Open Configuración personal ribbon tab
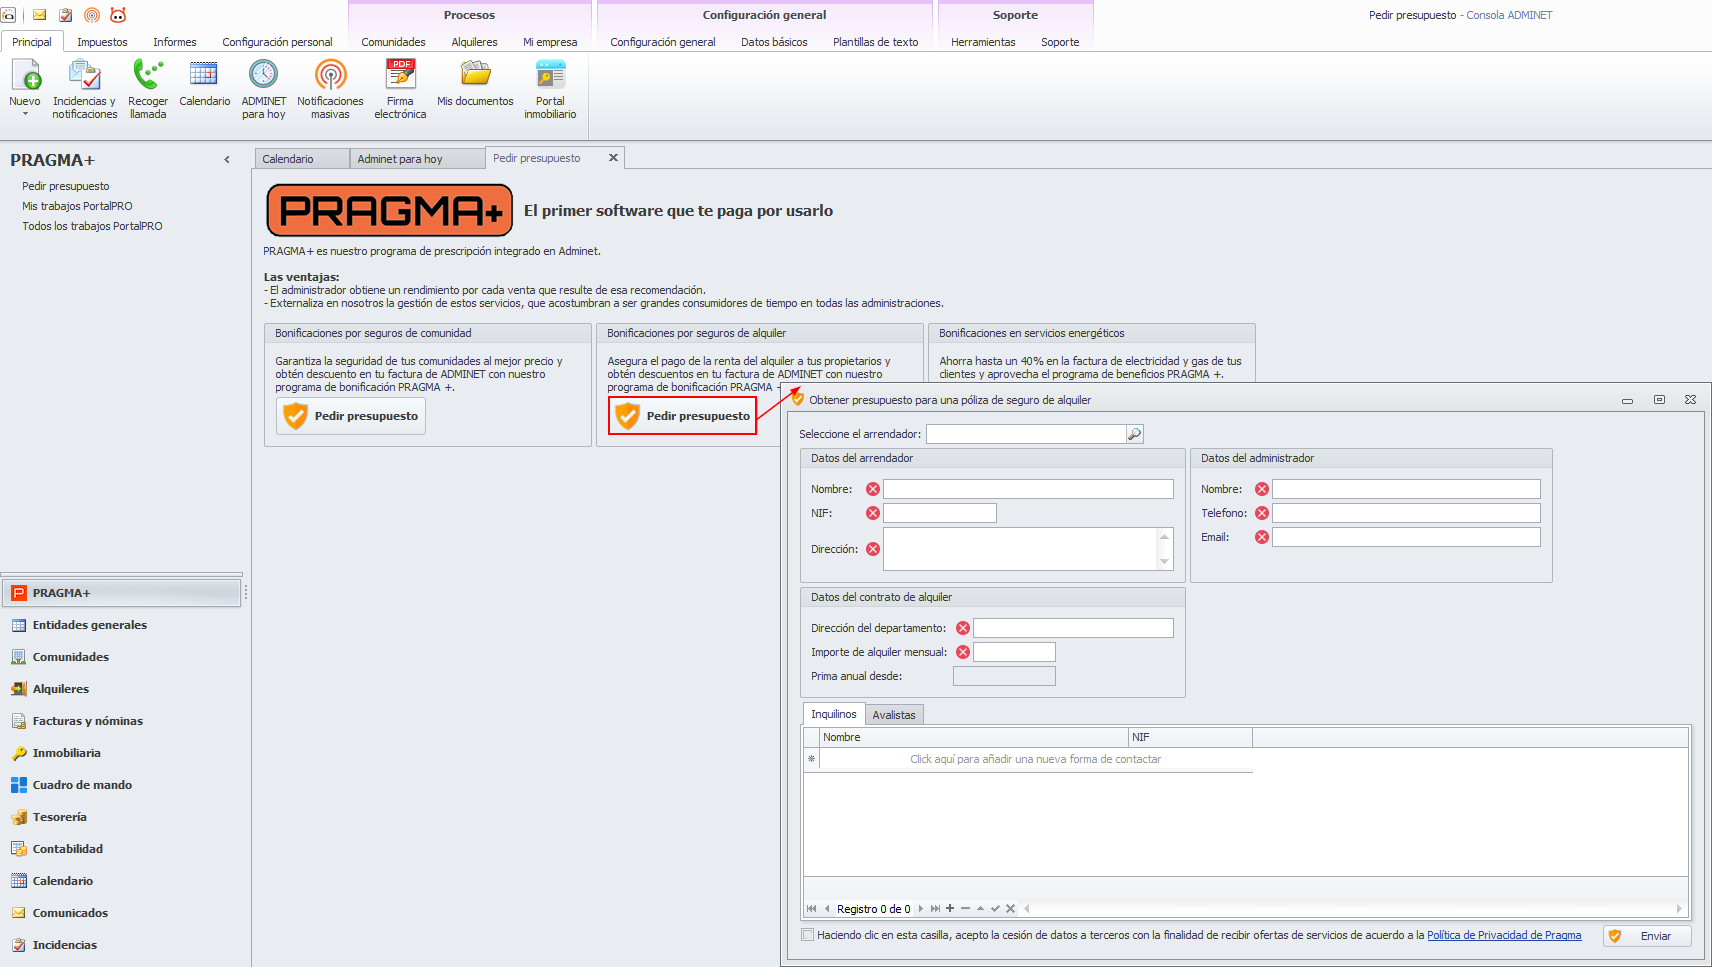Image resolution: width=1712 pixels, height=967 pixels. (277, 42)
